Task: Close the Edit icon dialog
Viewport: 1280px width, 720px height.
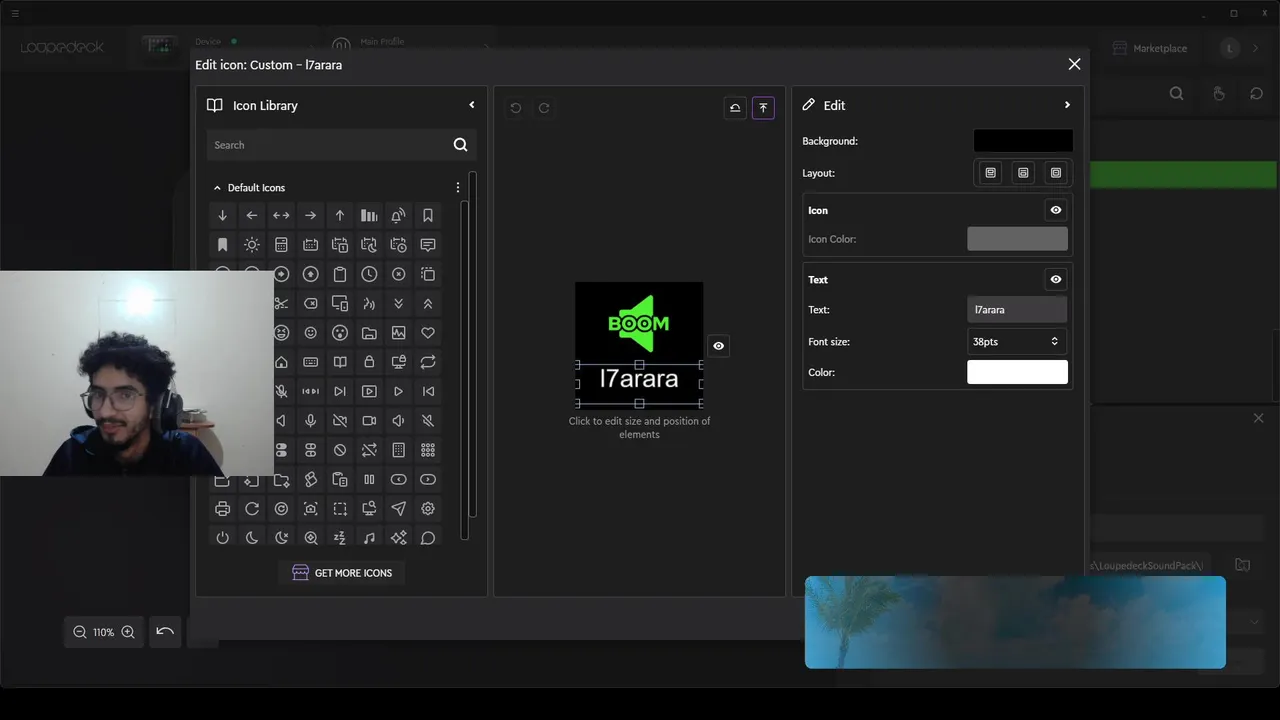Action: [x=1074, y=64]
